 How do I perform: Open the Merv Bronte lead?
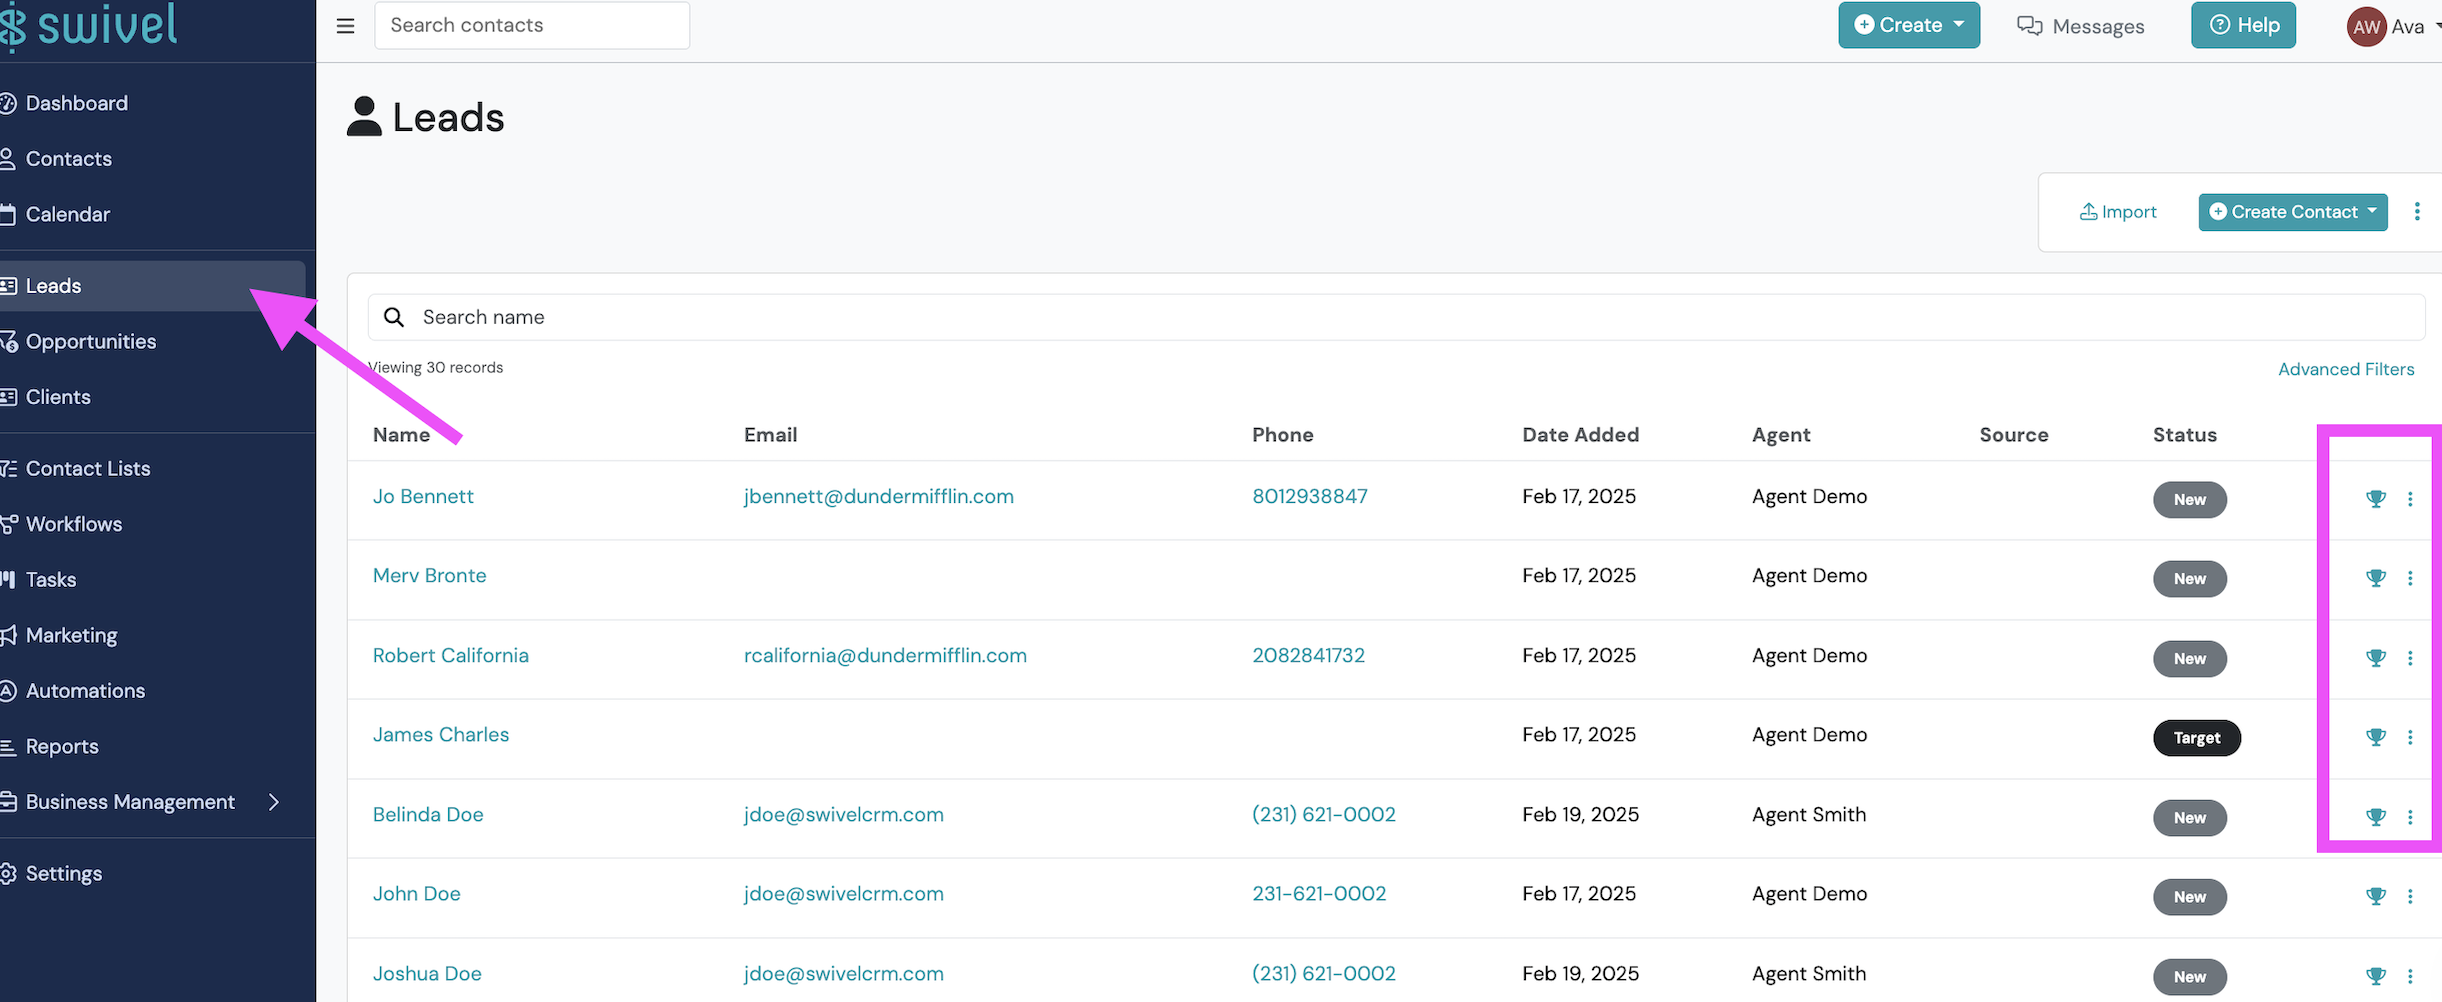(430, 575)
